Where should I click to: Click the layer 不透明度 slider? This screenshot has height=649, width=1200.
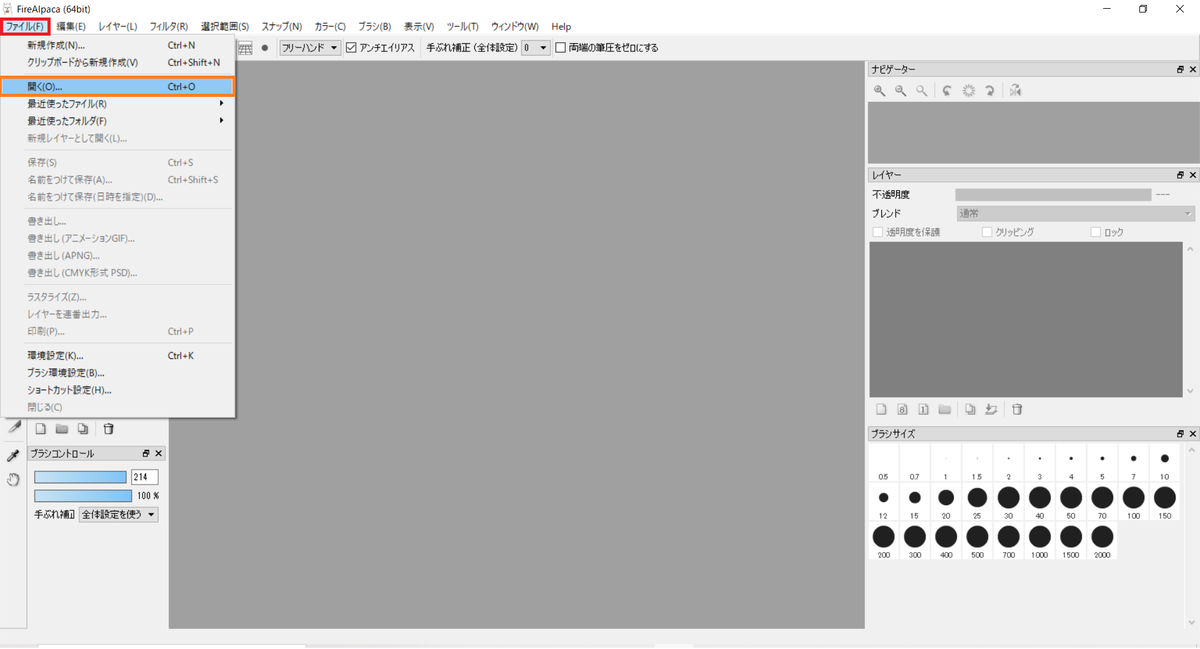1053,194
